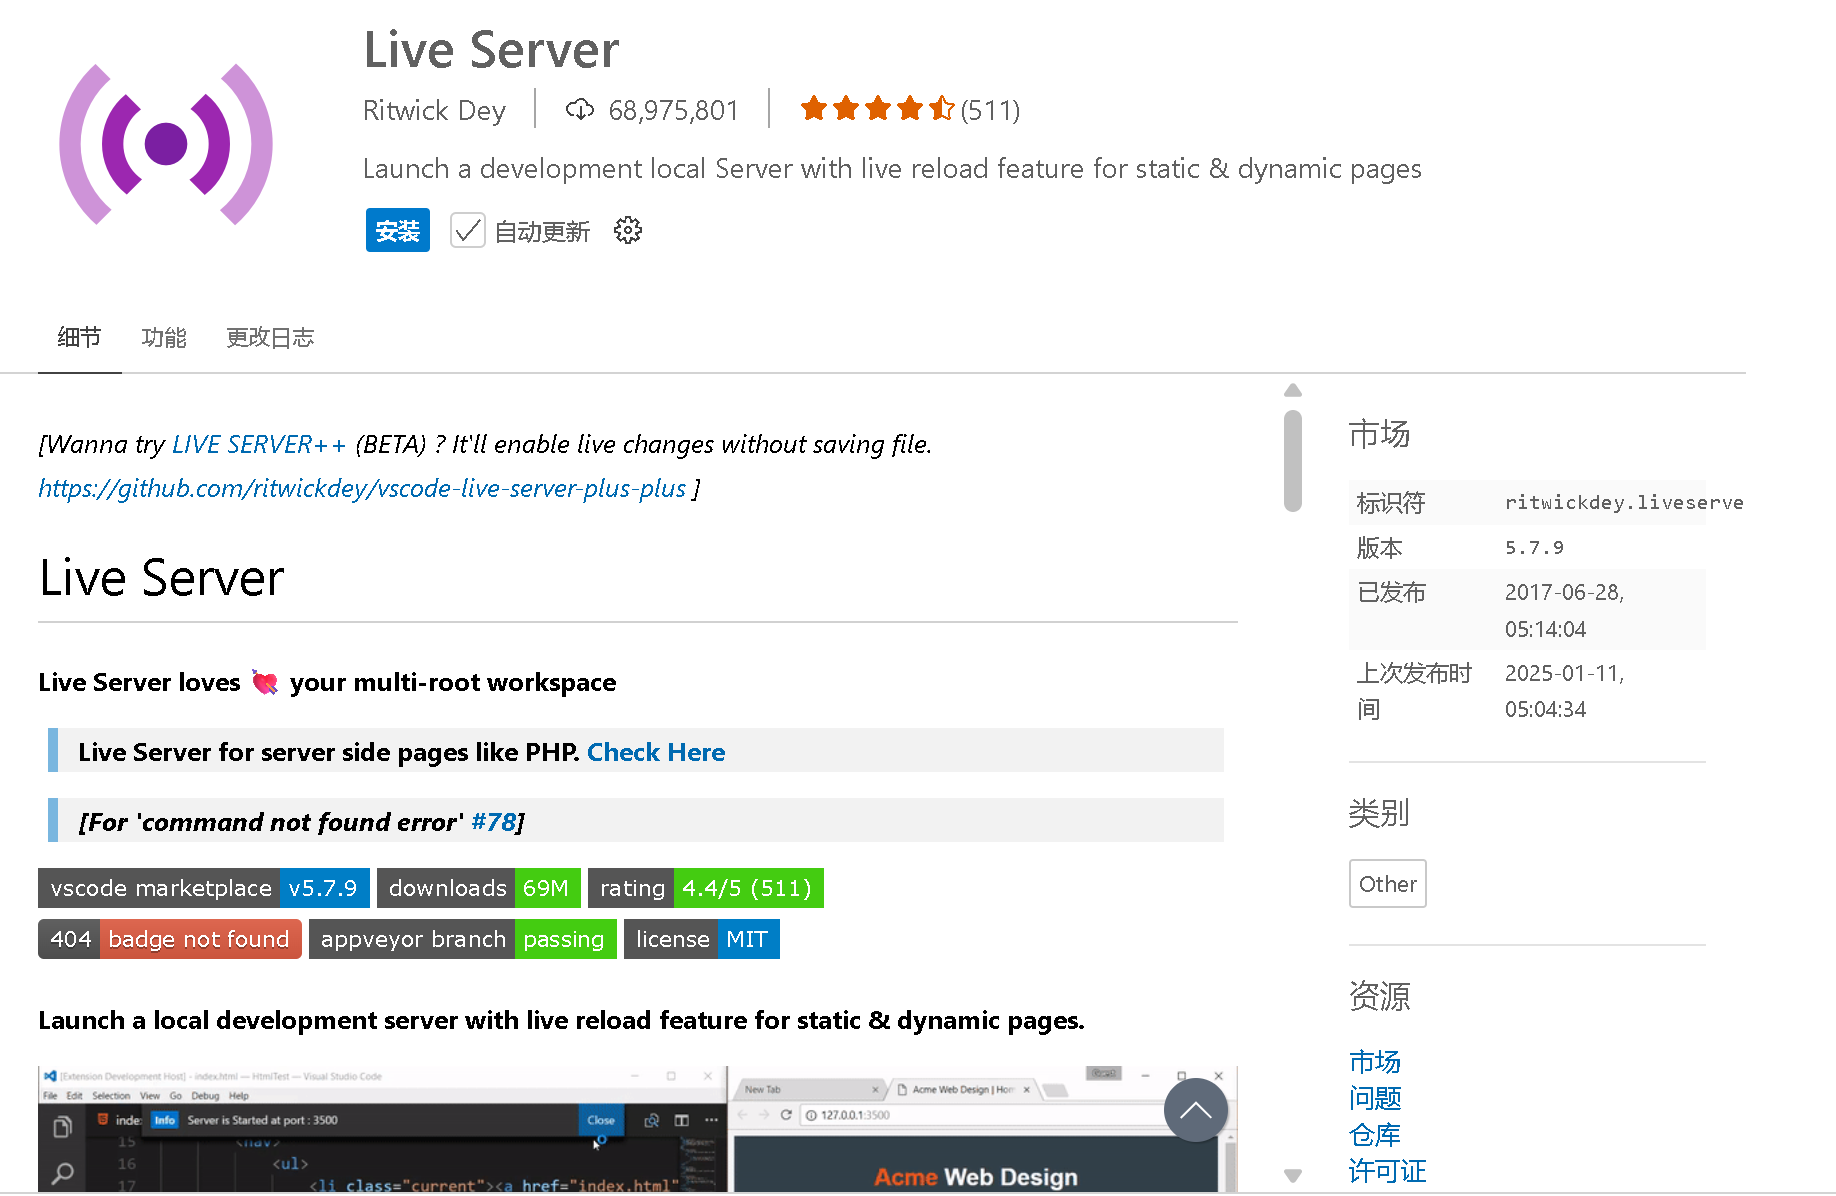Viewport: 1836px width, 1196px height.
Task: Open the LIVE SERVER++ link
Action: click(x=259, y=444)
